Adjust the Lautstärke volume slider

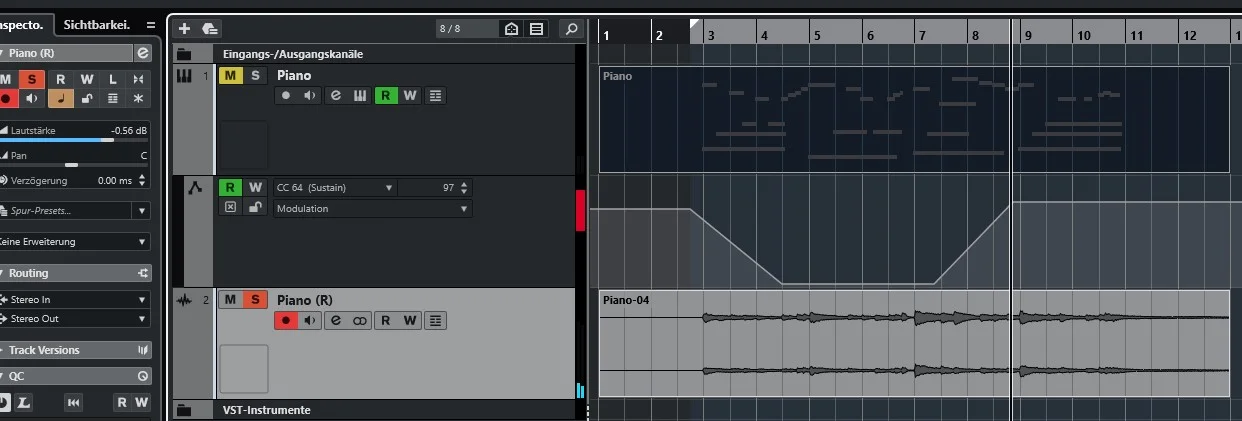point(74,140)
